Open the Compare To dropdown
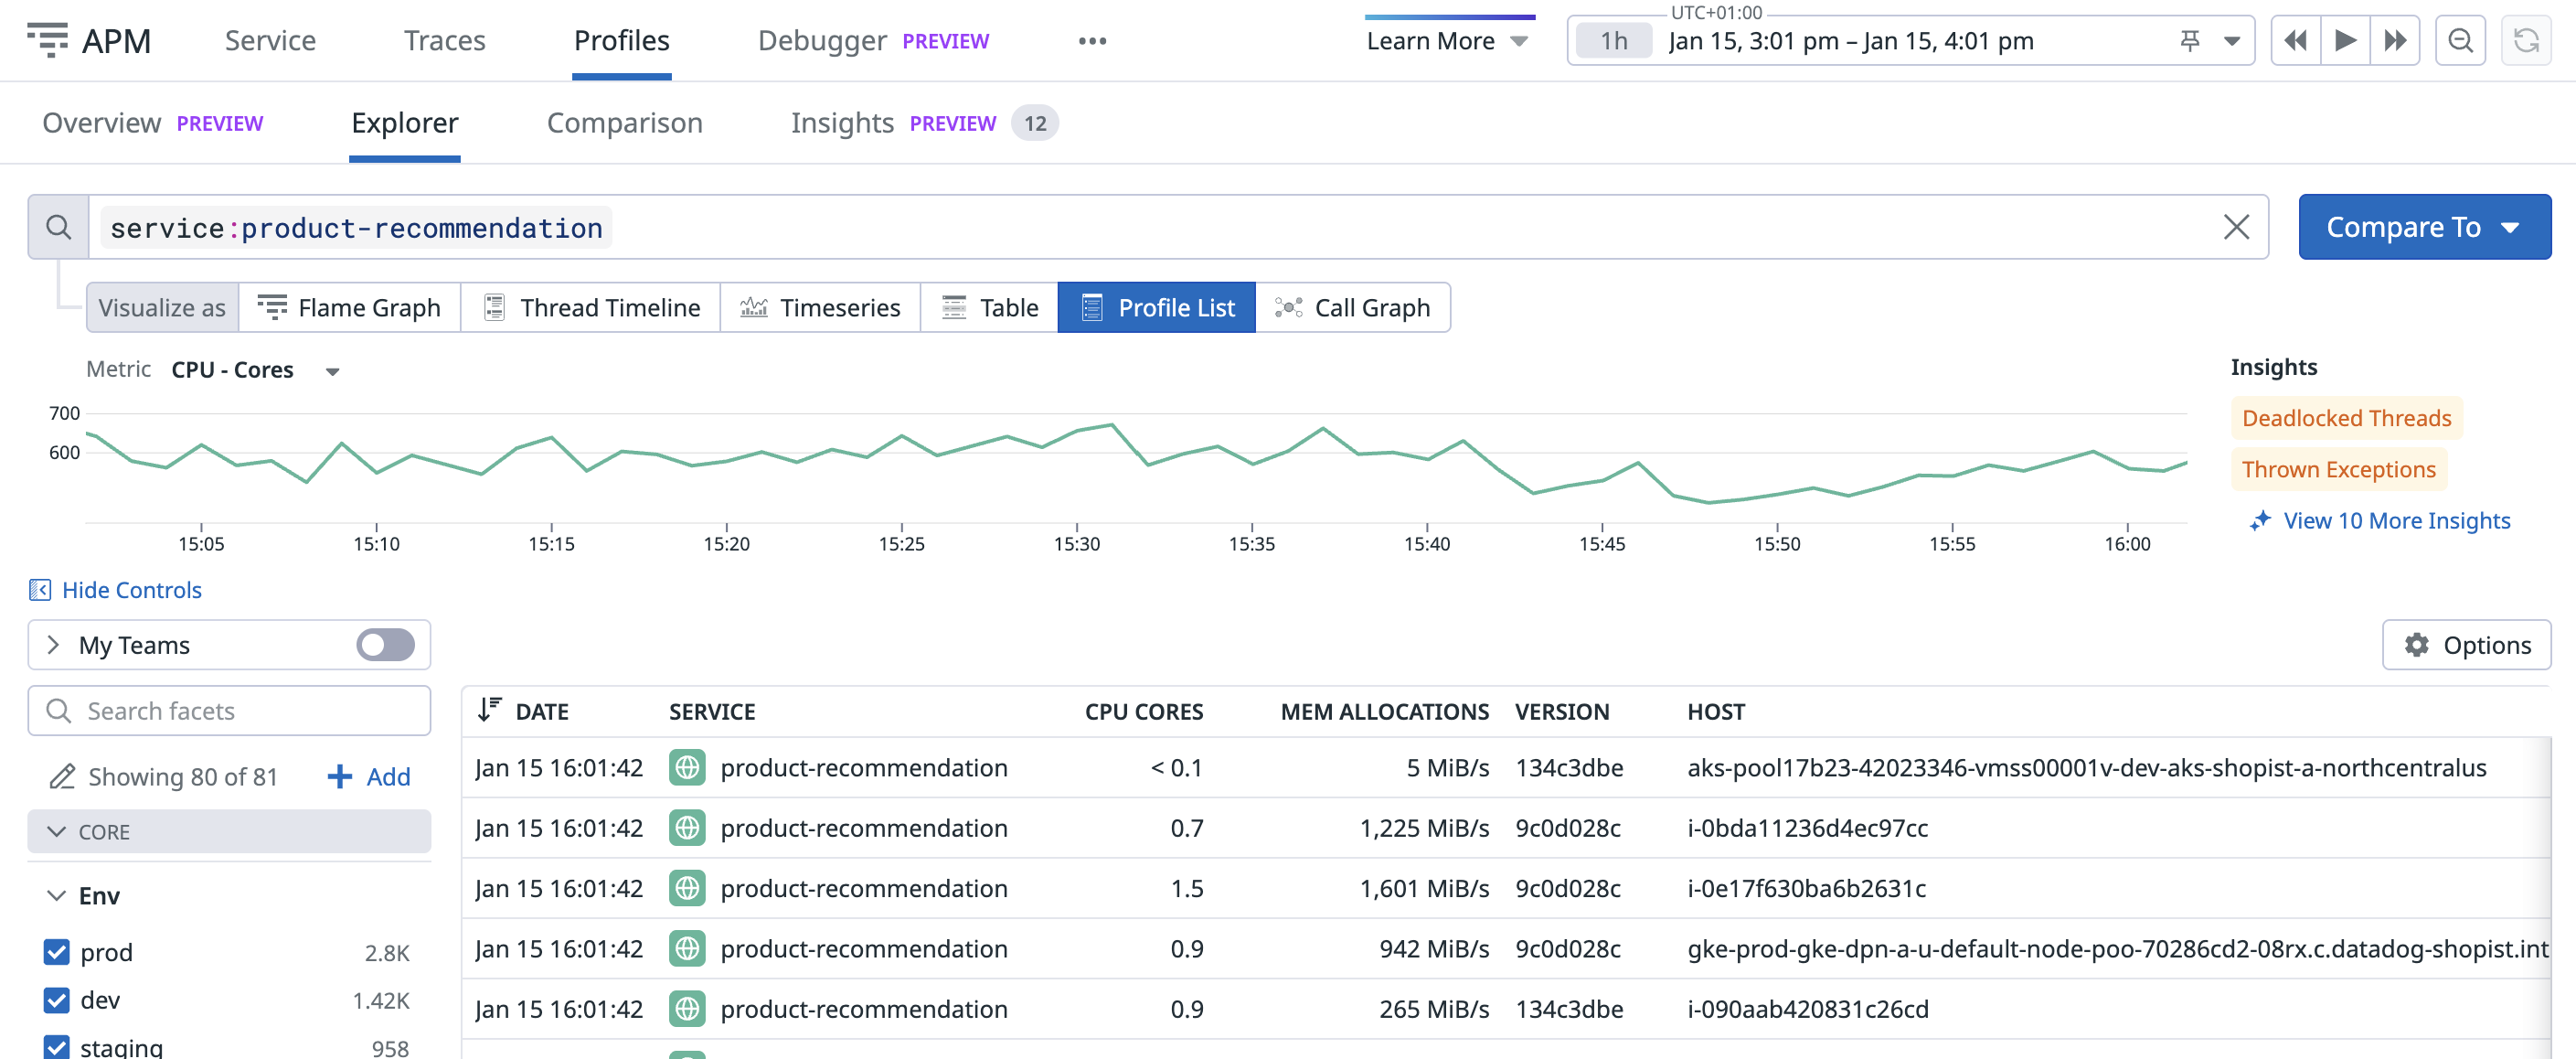The height and width of the screenshot is (1059, 2576). tap(2423, 227)
